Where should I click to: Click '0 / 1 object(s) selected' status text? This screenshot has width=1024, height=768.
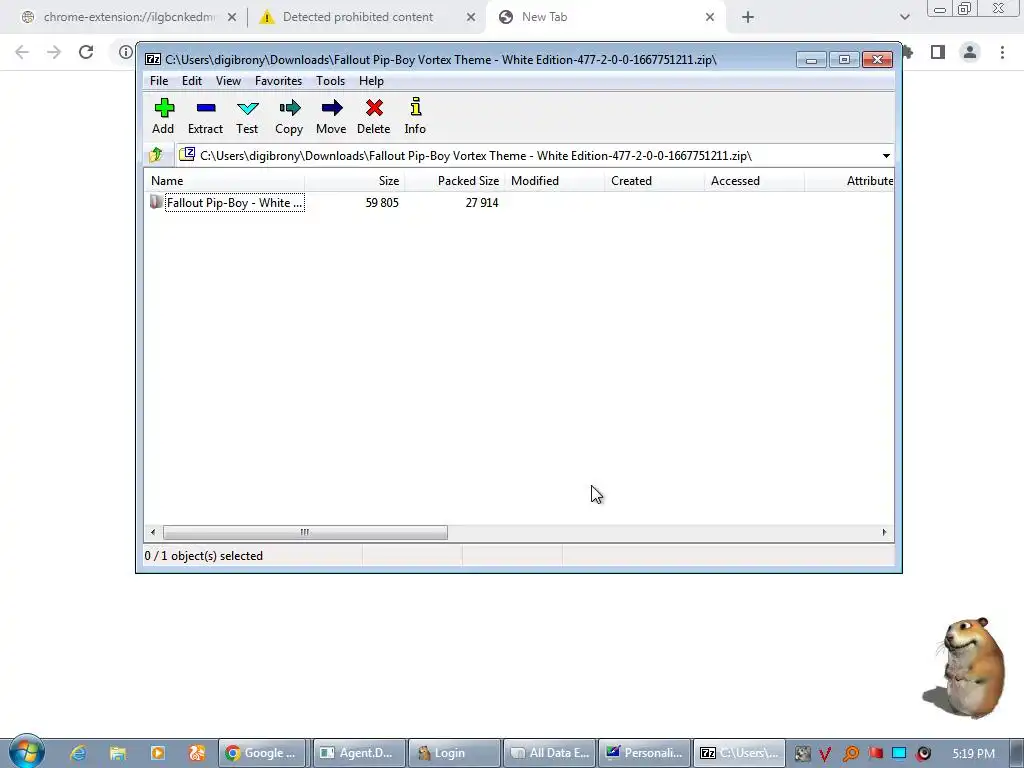[x=204, y=556]
